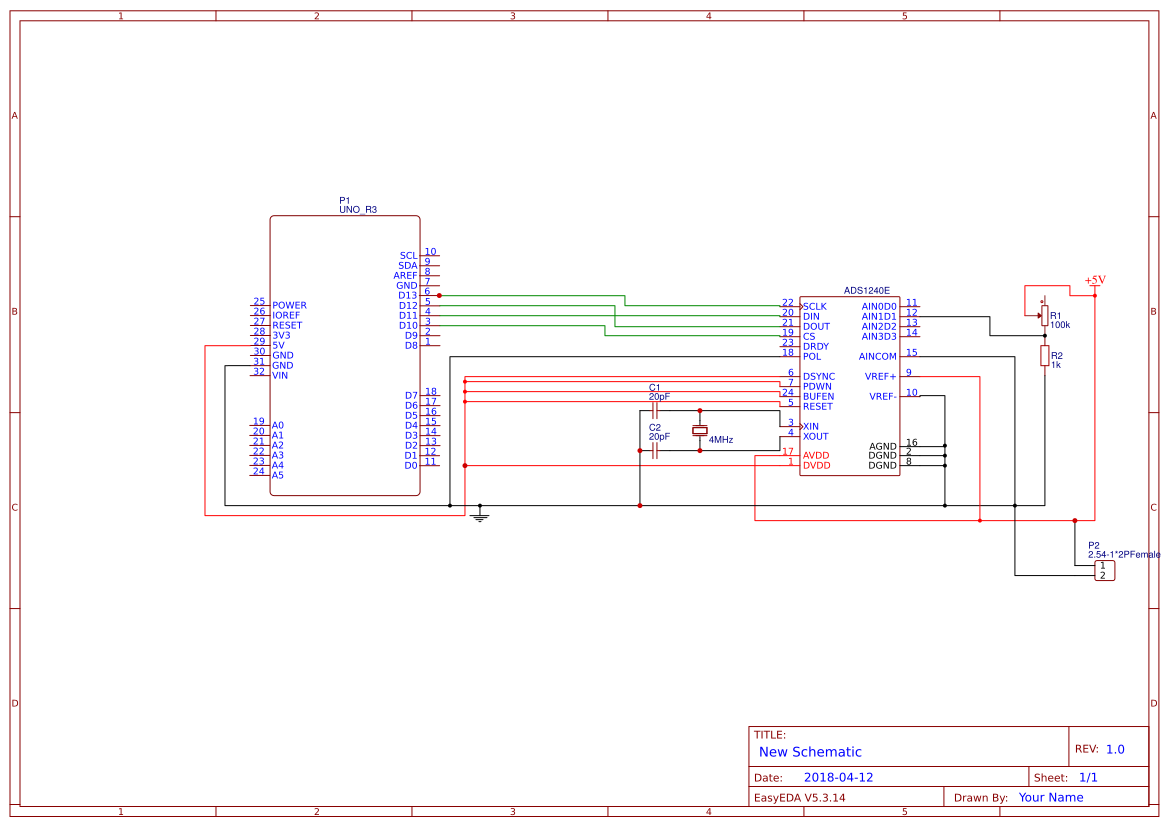Click the 4MHz crystal symbol
This screenshot has height=827, width=1171.
tap(699, 429)
